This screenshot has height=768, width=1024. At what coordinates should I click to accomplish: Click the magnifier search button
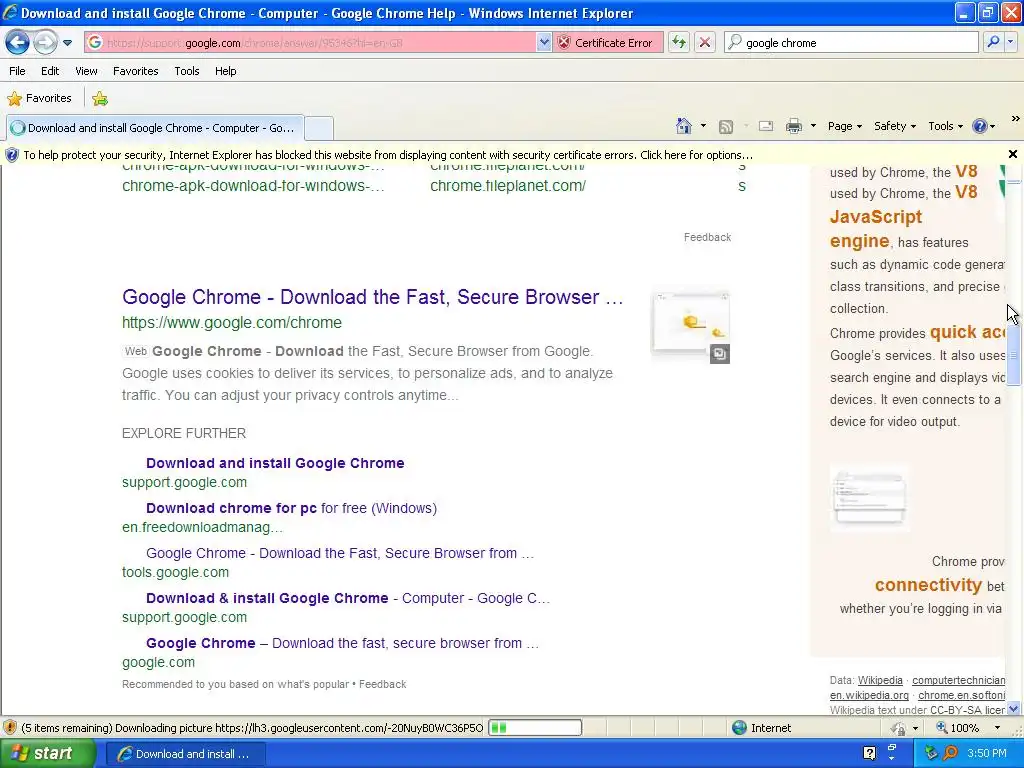tap(993, 43)
